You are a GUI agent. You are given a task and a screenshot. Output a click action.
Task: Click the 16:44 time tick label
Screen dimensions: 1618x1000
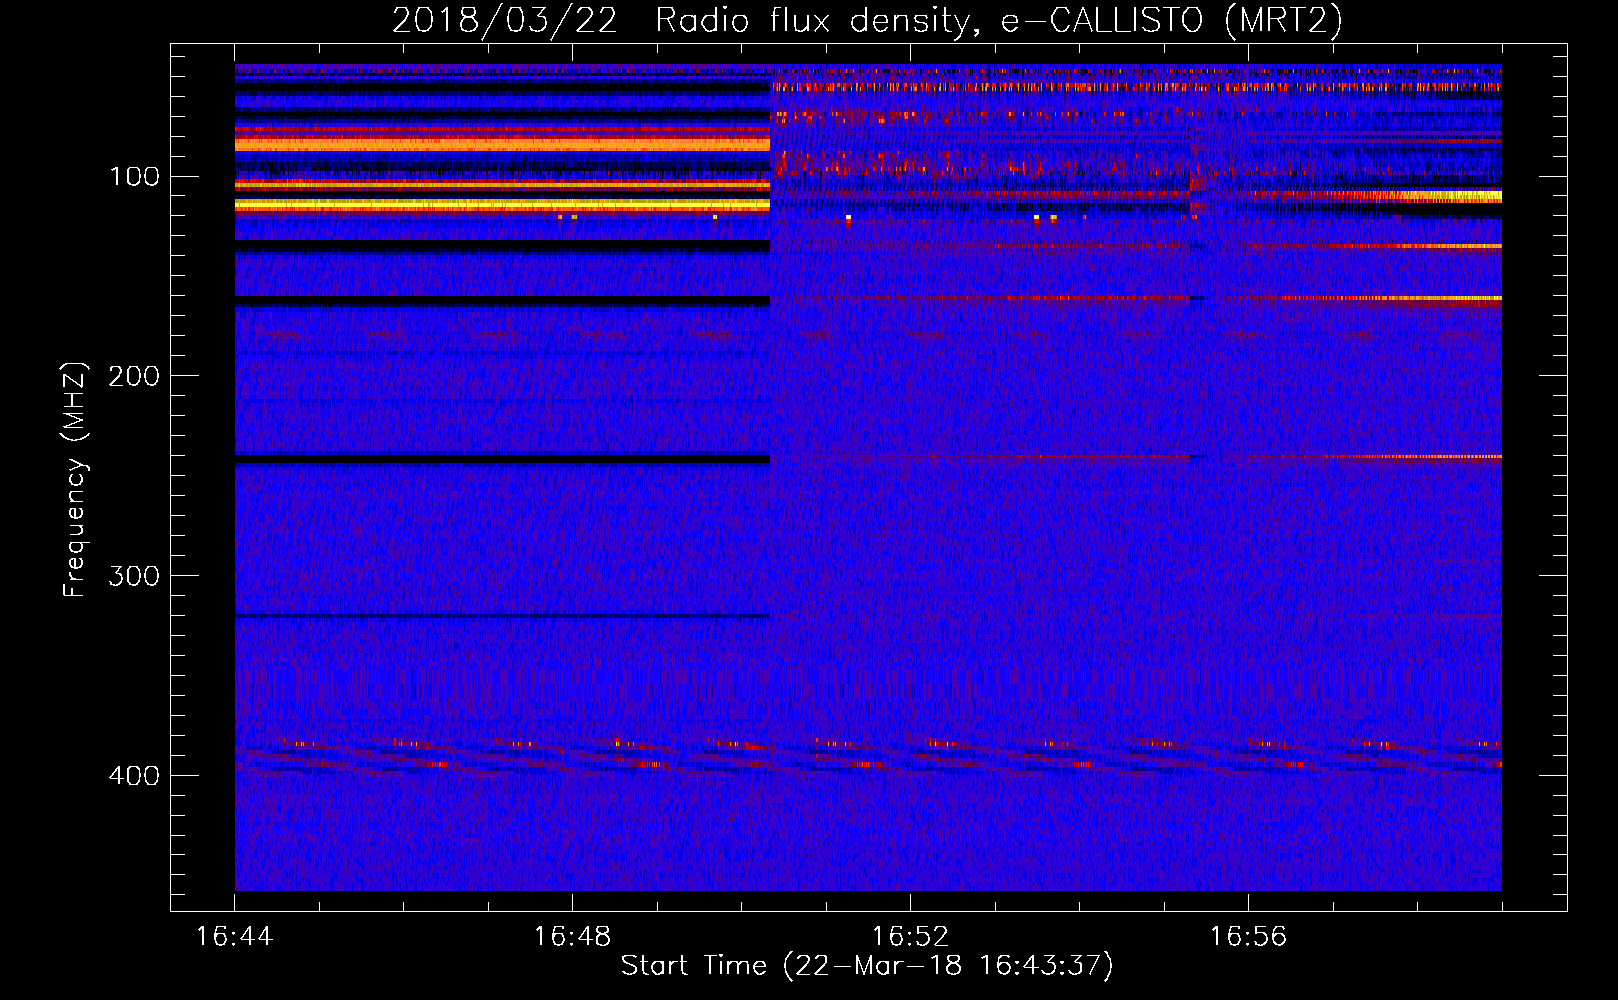coord(234,937)
